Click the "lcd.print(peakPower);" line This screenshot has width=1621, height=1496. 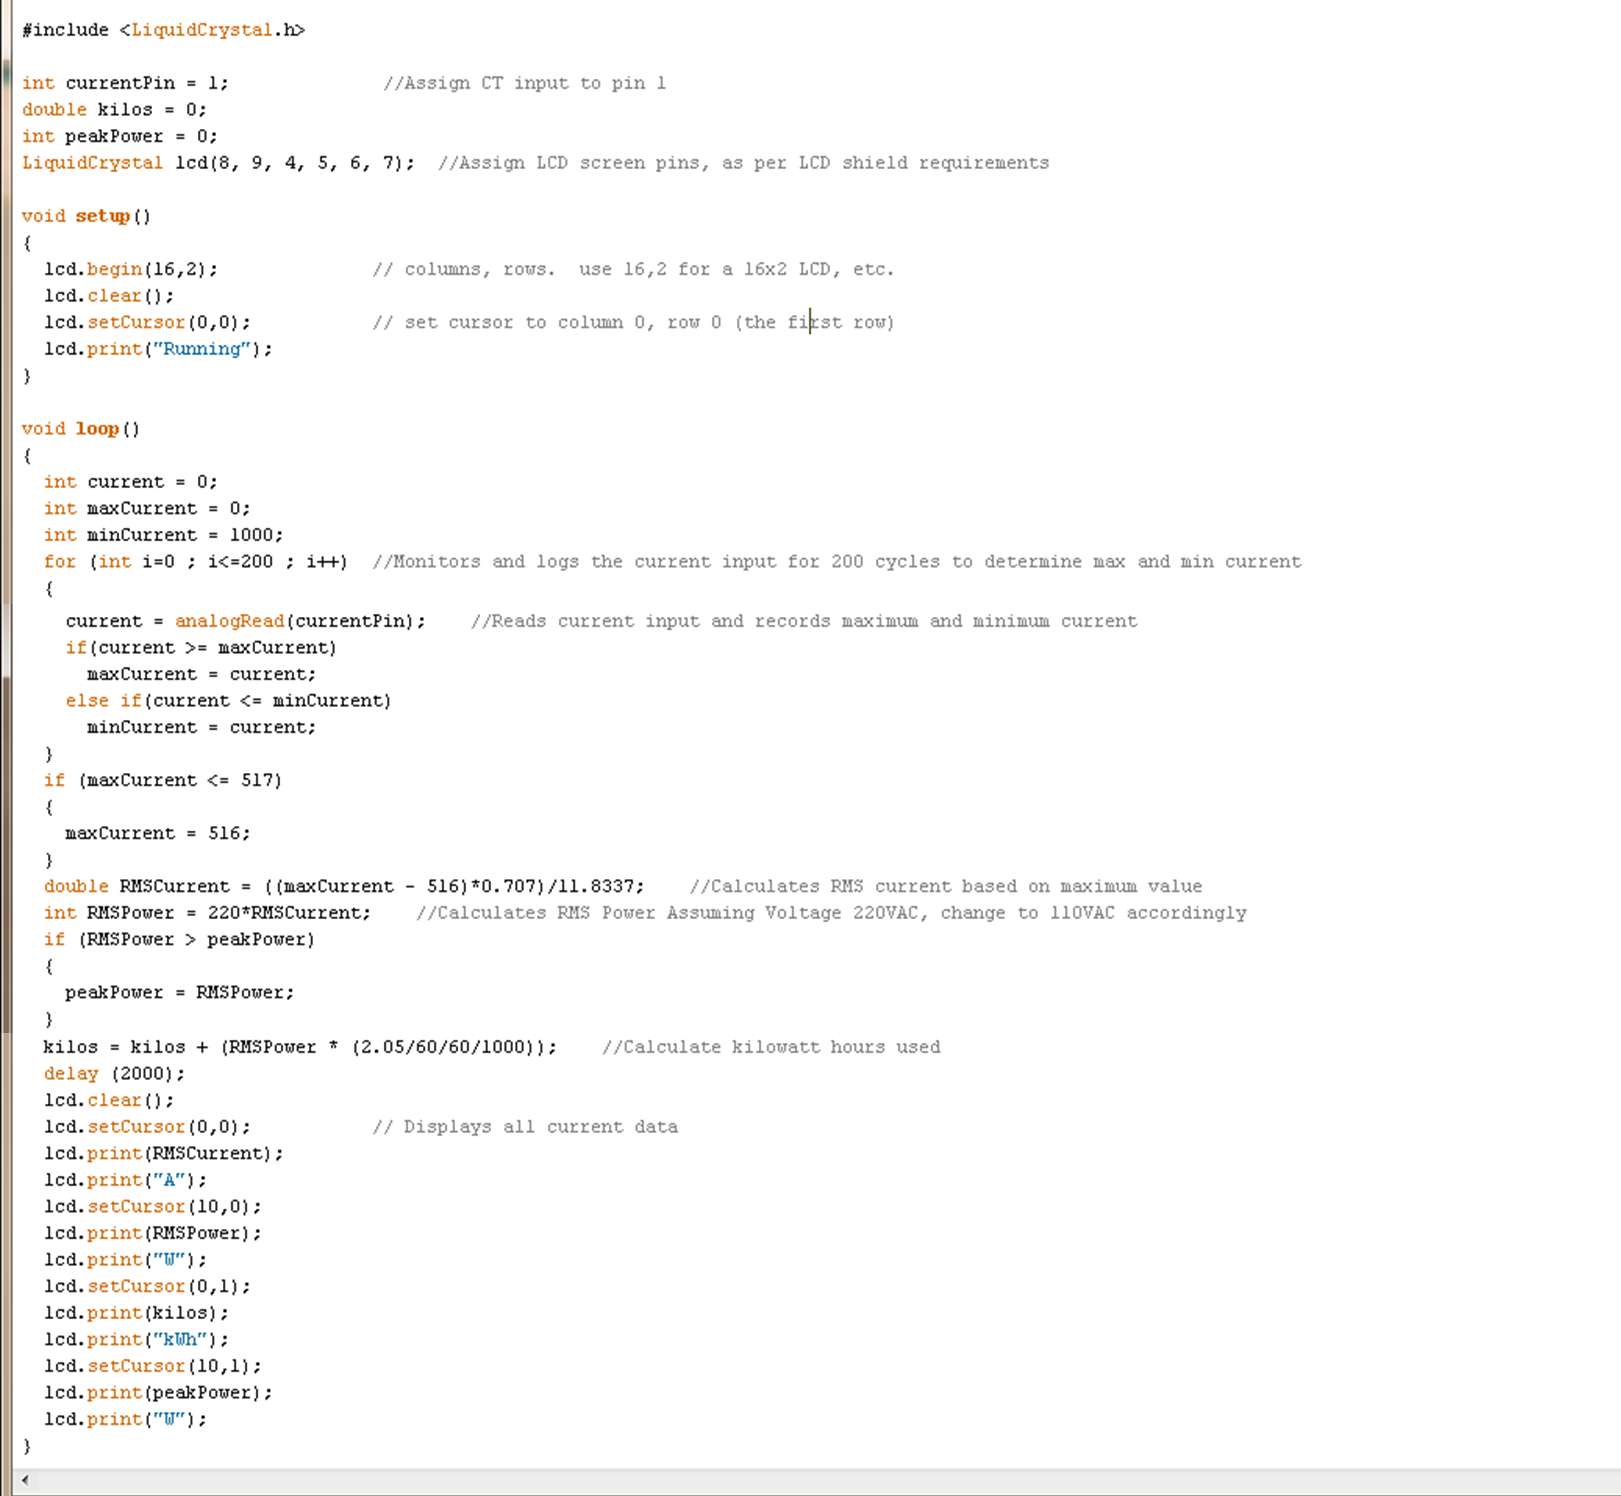158,1392
